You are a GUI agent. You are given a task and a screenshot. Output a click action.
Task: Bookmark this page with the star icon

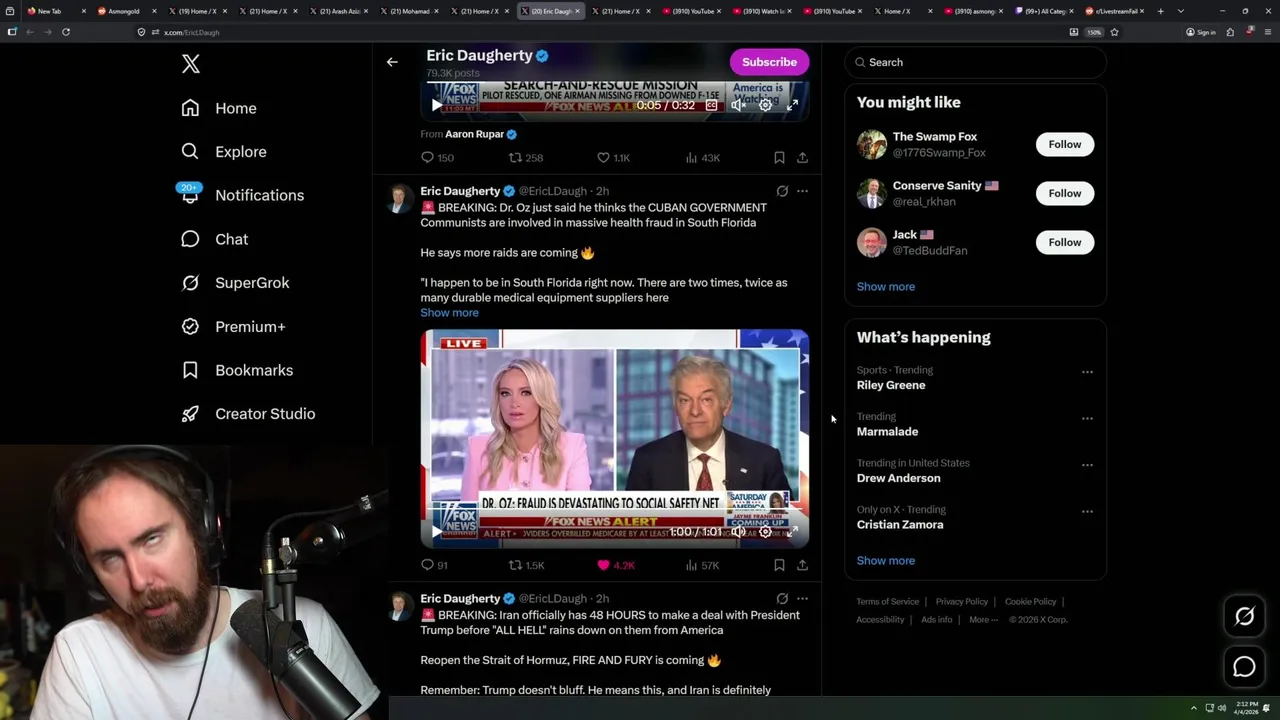click(1114, 32)
